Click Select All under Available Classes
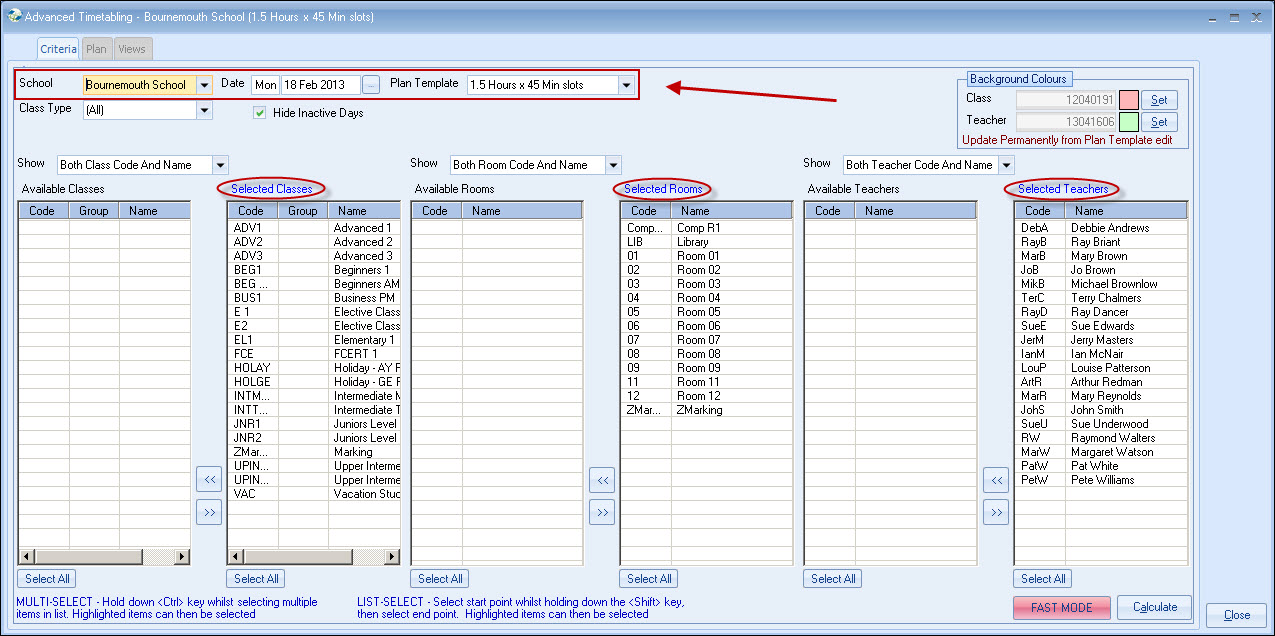The height and width of the screenshot is (636, 1275). pyautogui.click(x=47, y=578)
